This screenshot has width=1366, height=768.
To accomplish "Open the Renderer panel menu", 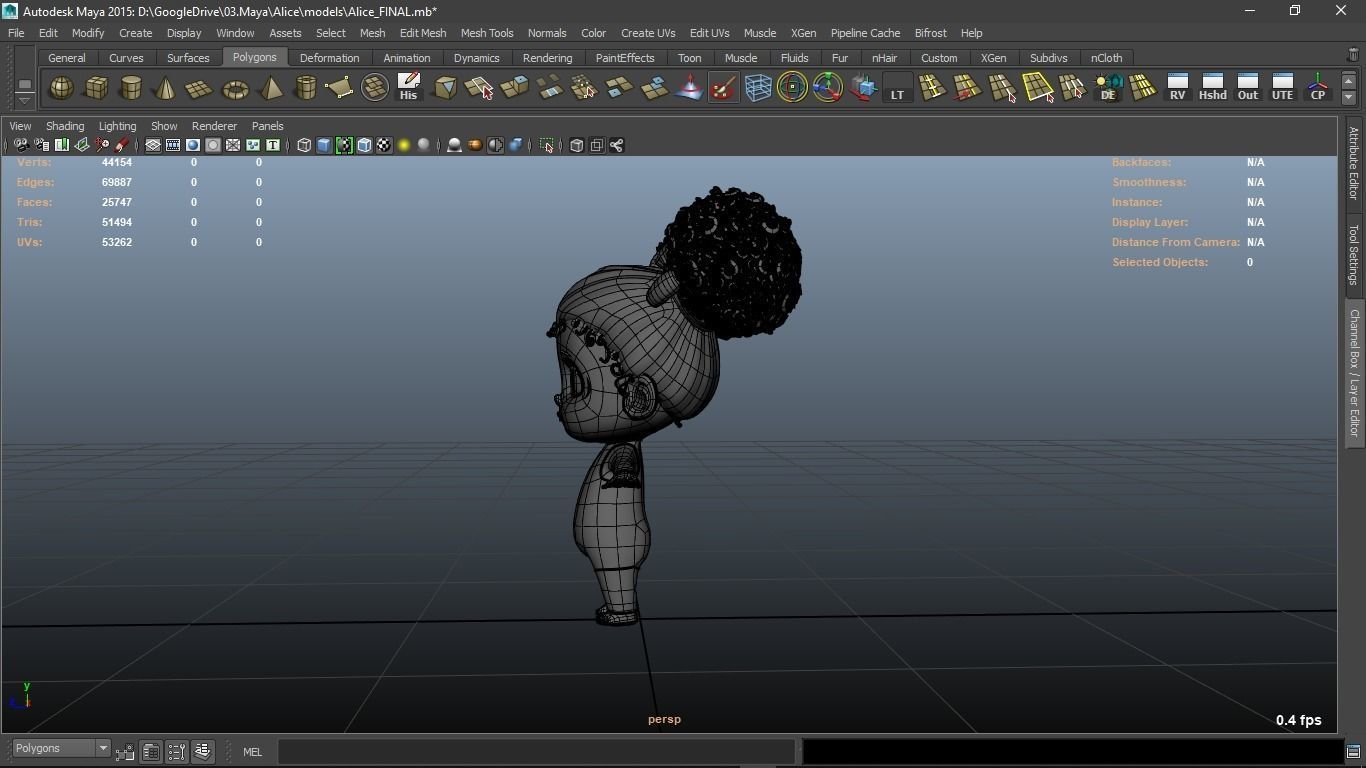I will 214,126.
